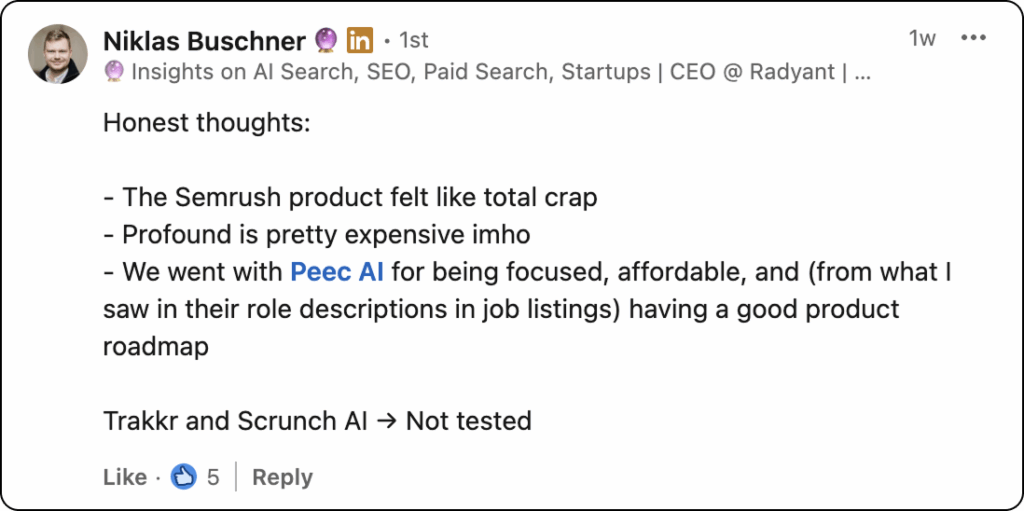Image resolution: width=1024 pixels, height=511 pixels.
Task: Click the Trakkr and Scrunch AI text
Action: (235, 421)
